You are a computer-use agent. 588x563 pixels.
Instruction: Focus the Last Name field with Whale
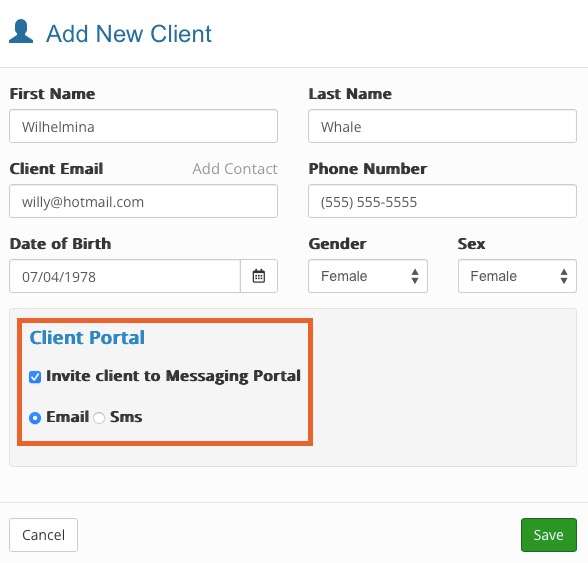click(442, 126)
